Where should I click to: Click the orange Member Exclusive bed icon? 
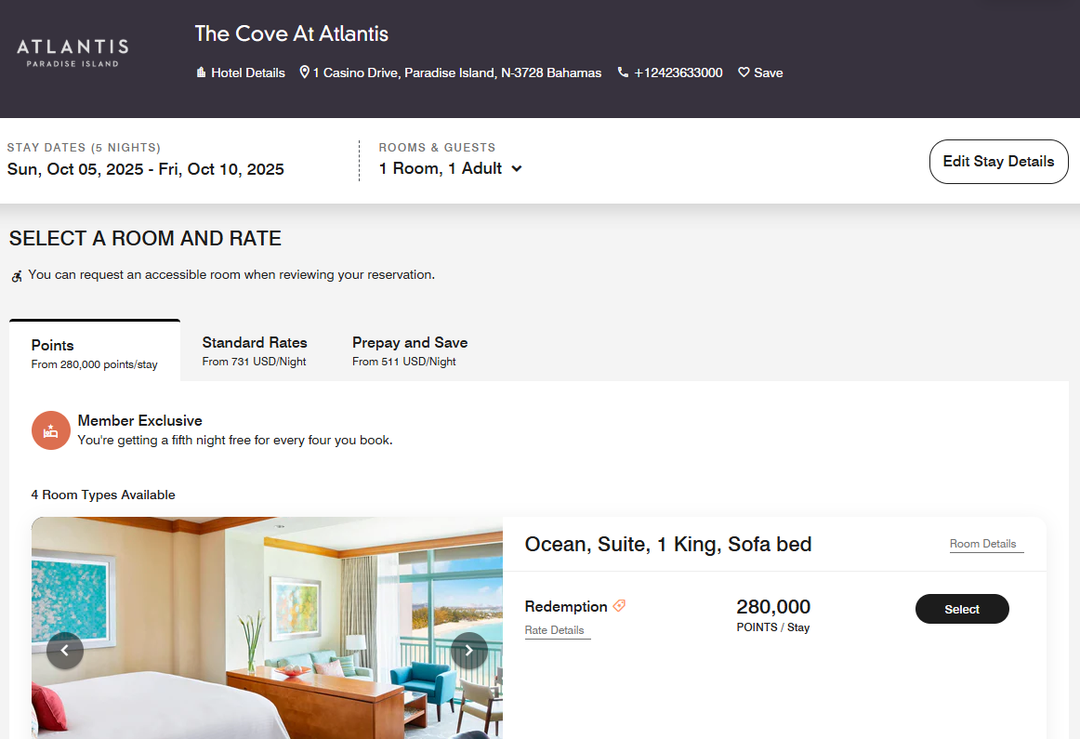click(x=51, y=430)
